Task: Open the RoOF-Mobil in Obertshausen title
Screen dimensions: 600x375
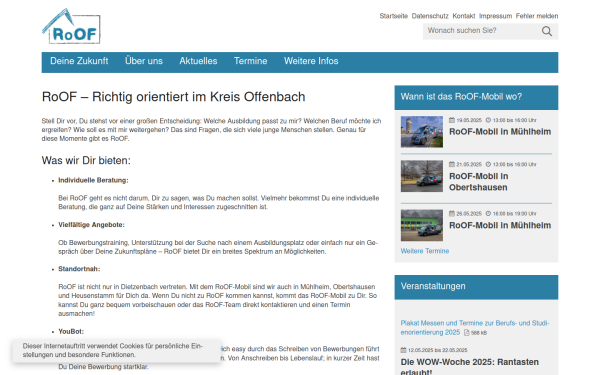Action: (x=479, y=182)
